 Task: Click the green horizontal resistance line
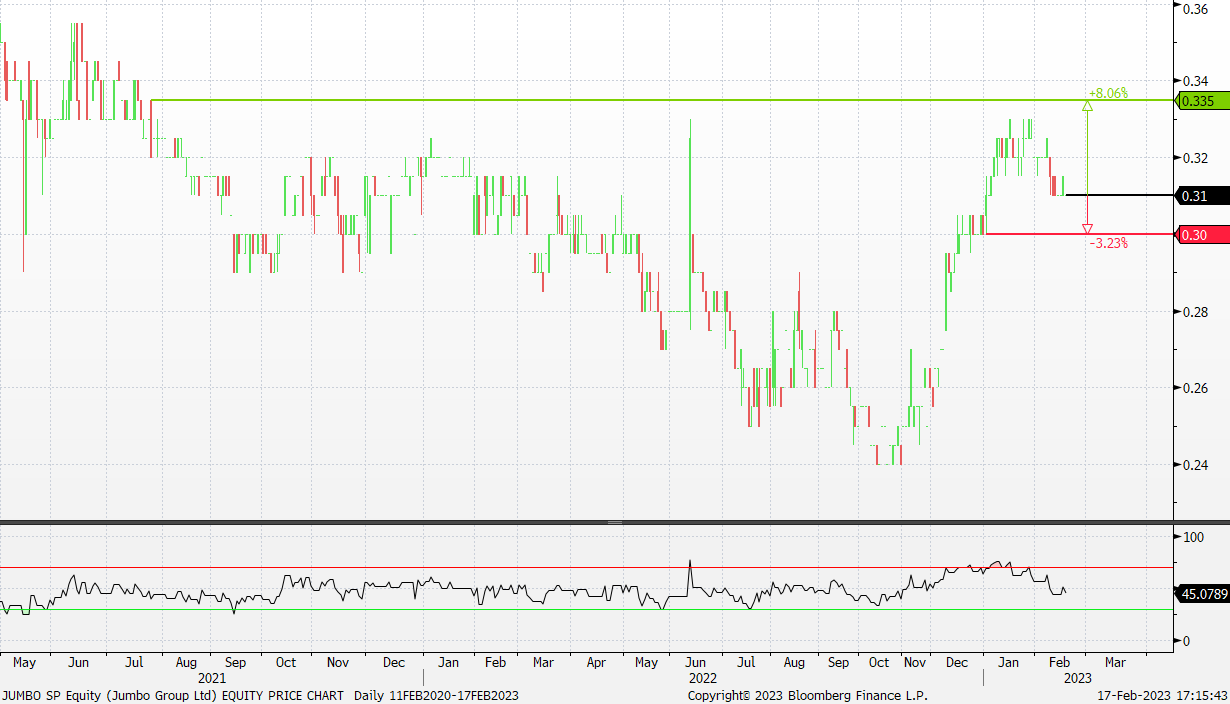(x=600, y=100)
